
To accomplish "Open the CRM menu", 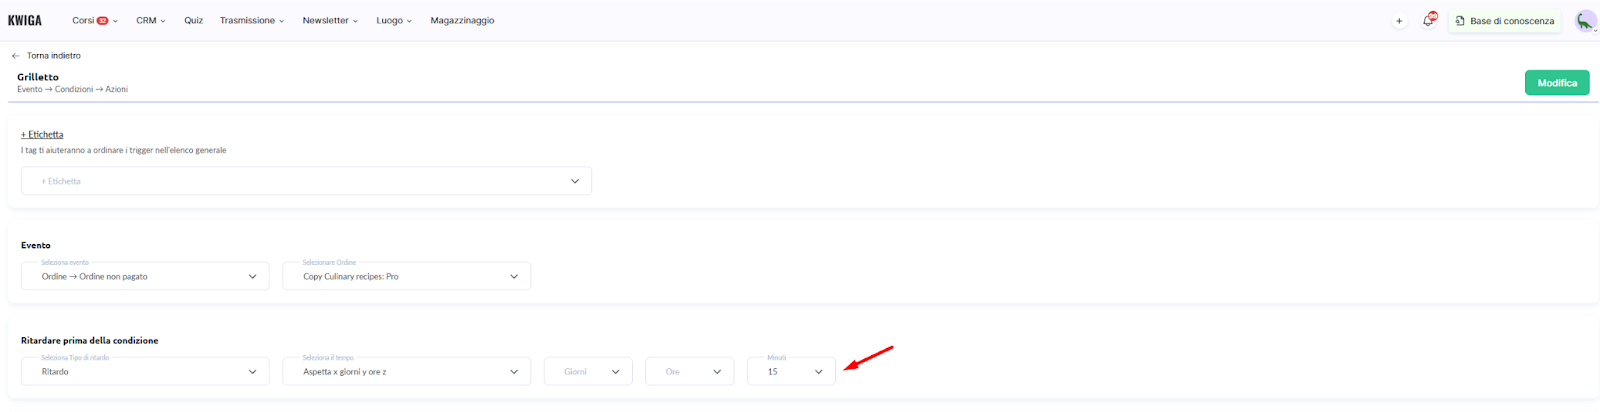I will (150, 20).
